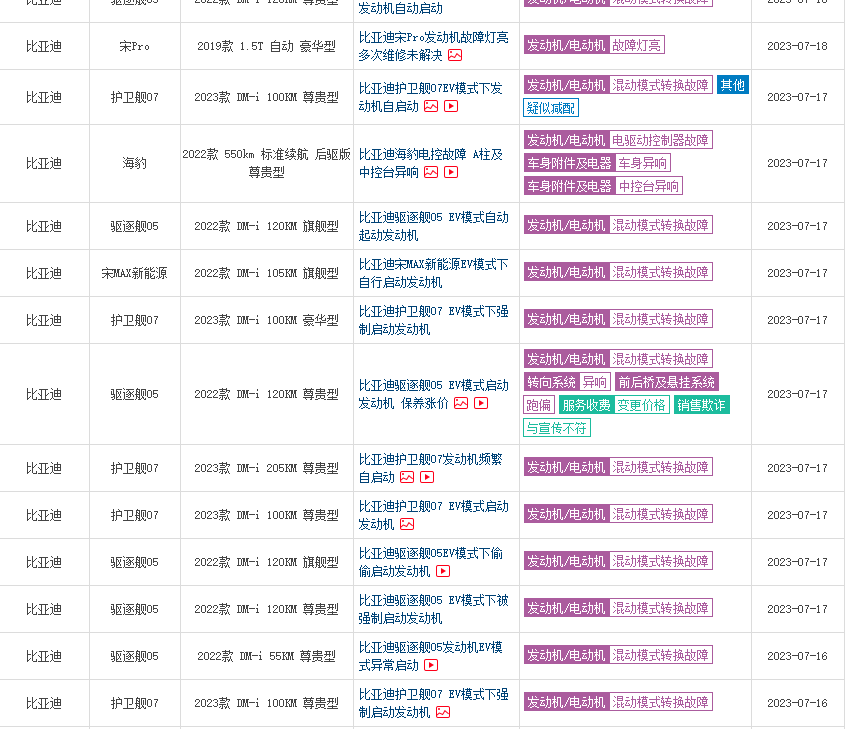Click the blue 其他 tag
This screenshot has height=729, width=845.
[732, 85]
